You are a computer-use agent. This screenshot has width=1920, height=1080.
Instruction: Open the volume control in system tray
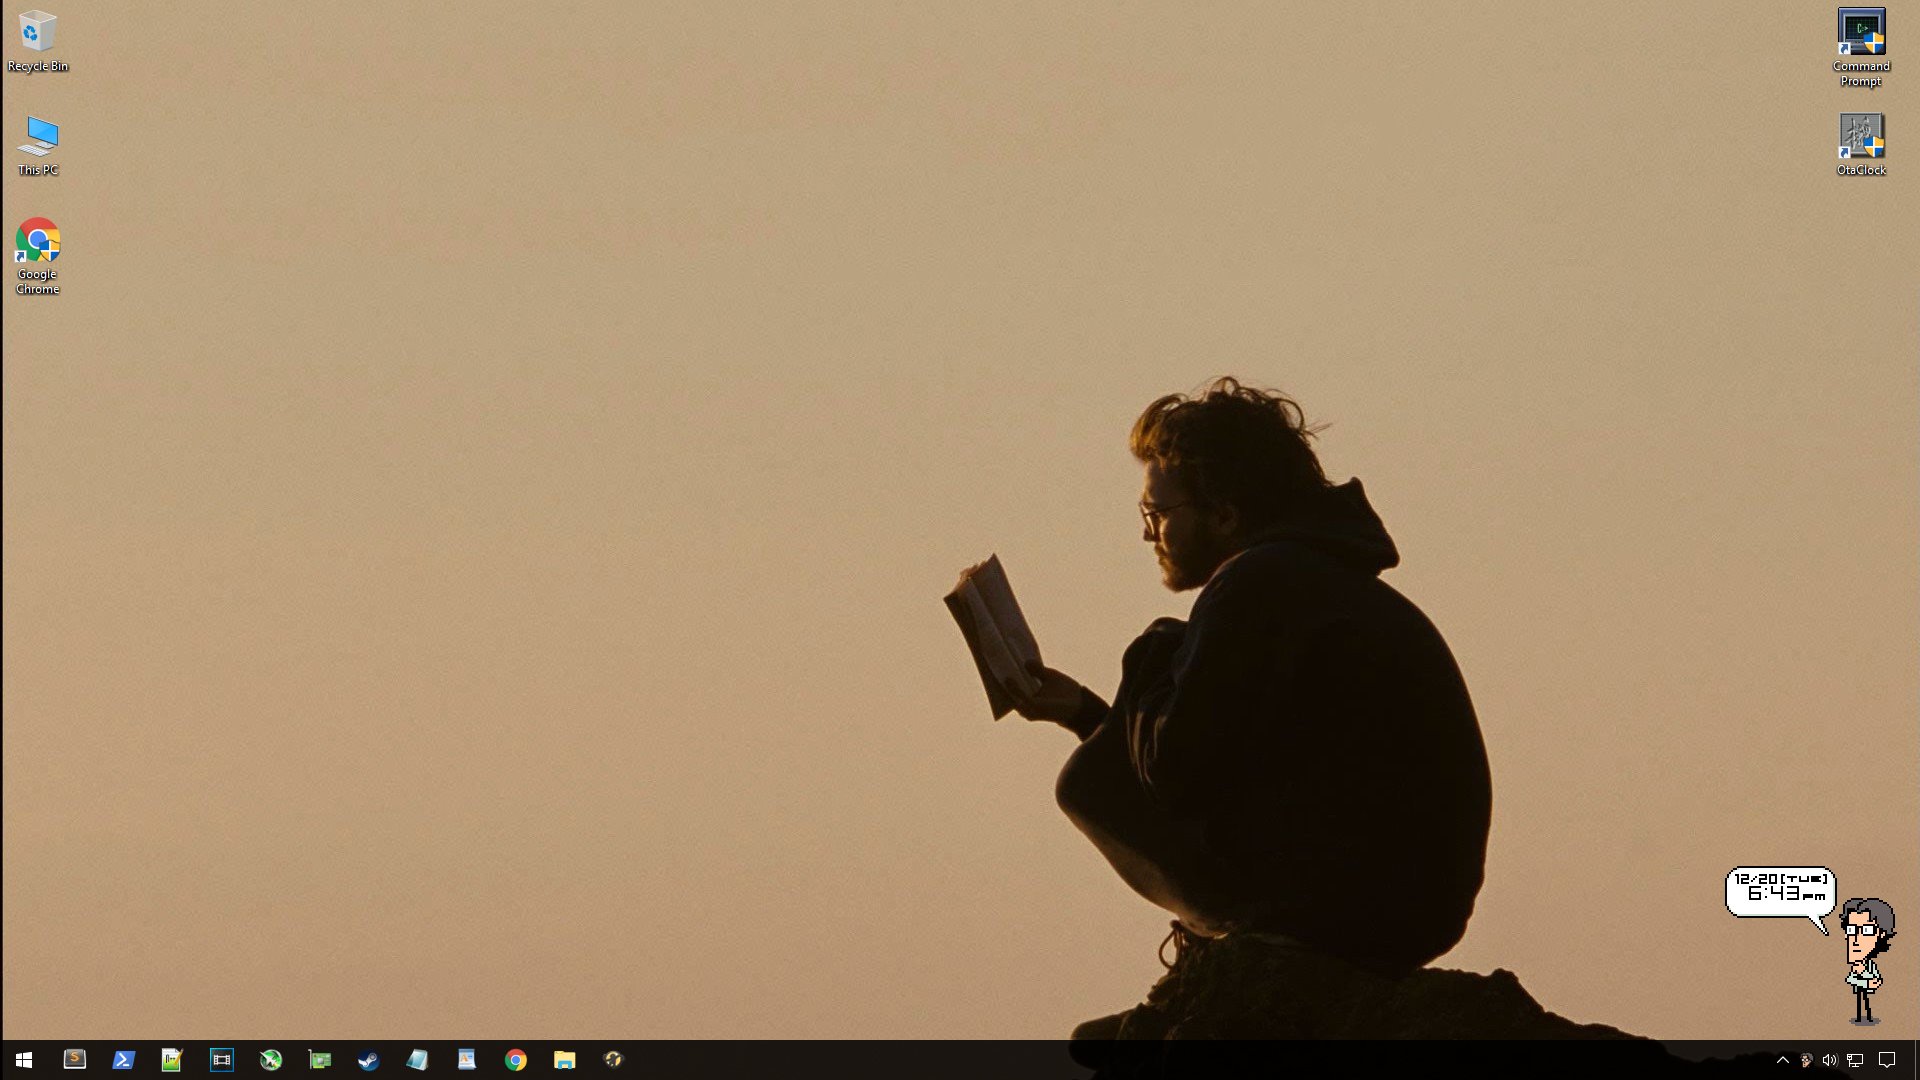point(1830,1060)
